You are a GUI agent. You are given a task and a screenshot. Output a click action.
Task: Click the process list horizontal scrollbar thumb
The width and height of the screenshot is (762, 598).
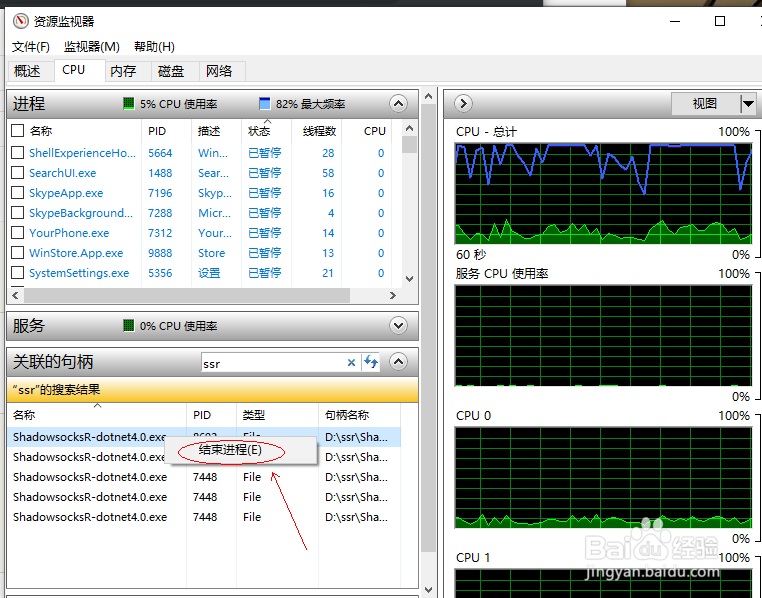point(187,295)
